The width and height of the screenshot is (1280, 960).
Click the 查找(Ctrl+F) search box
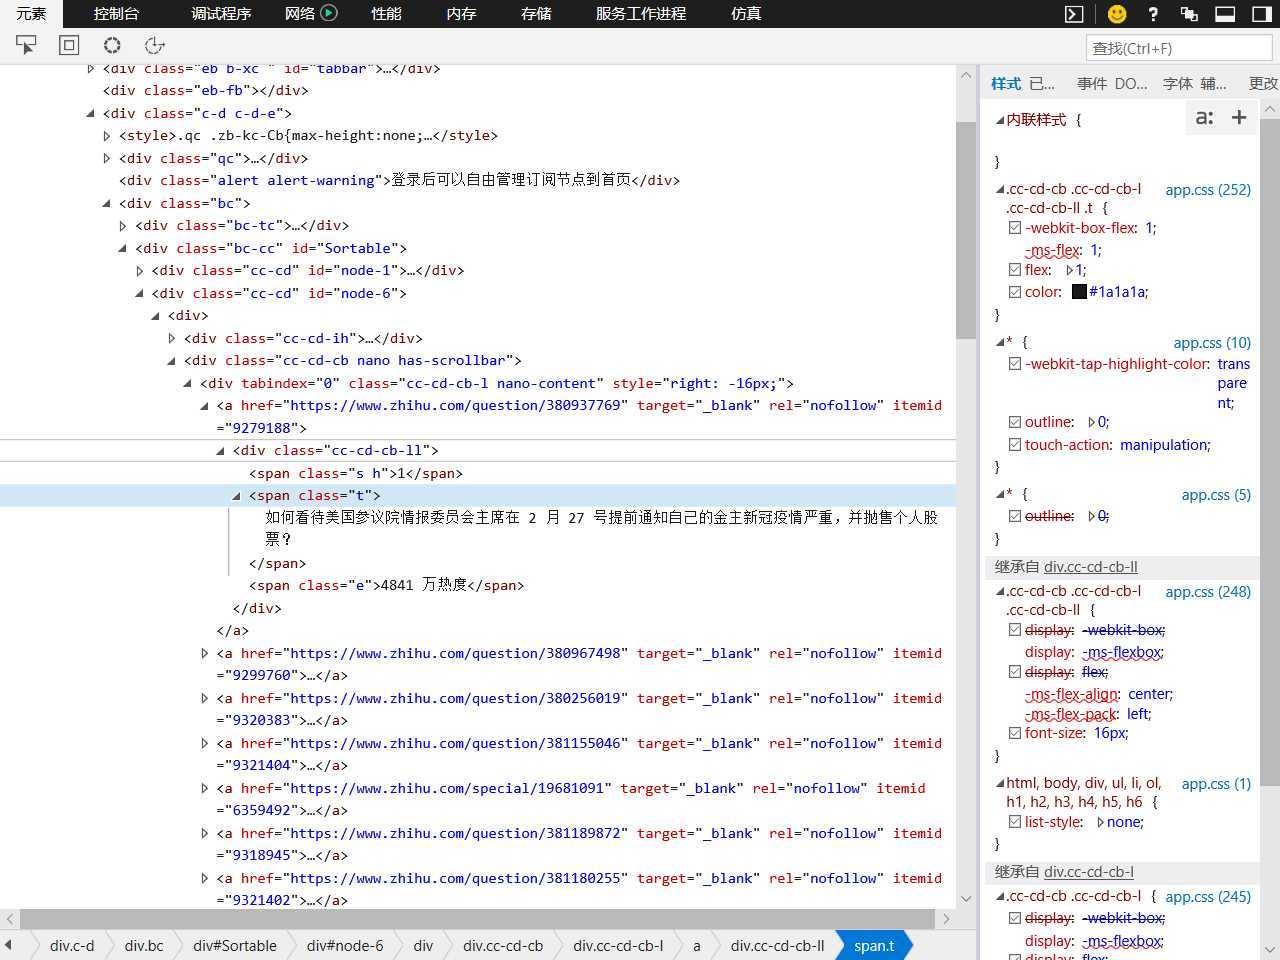1179,47
